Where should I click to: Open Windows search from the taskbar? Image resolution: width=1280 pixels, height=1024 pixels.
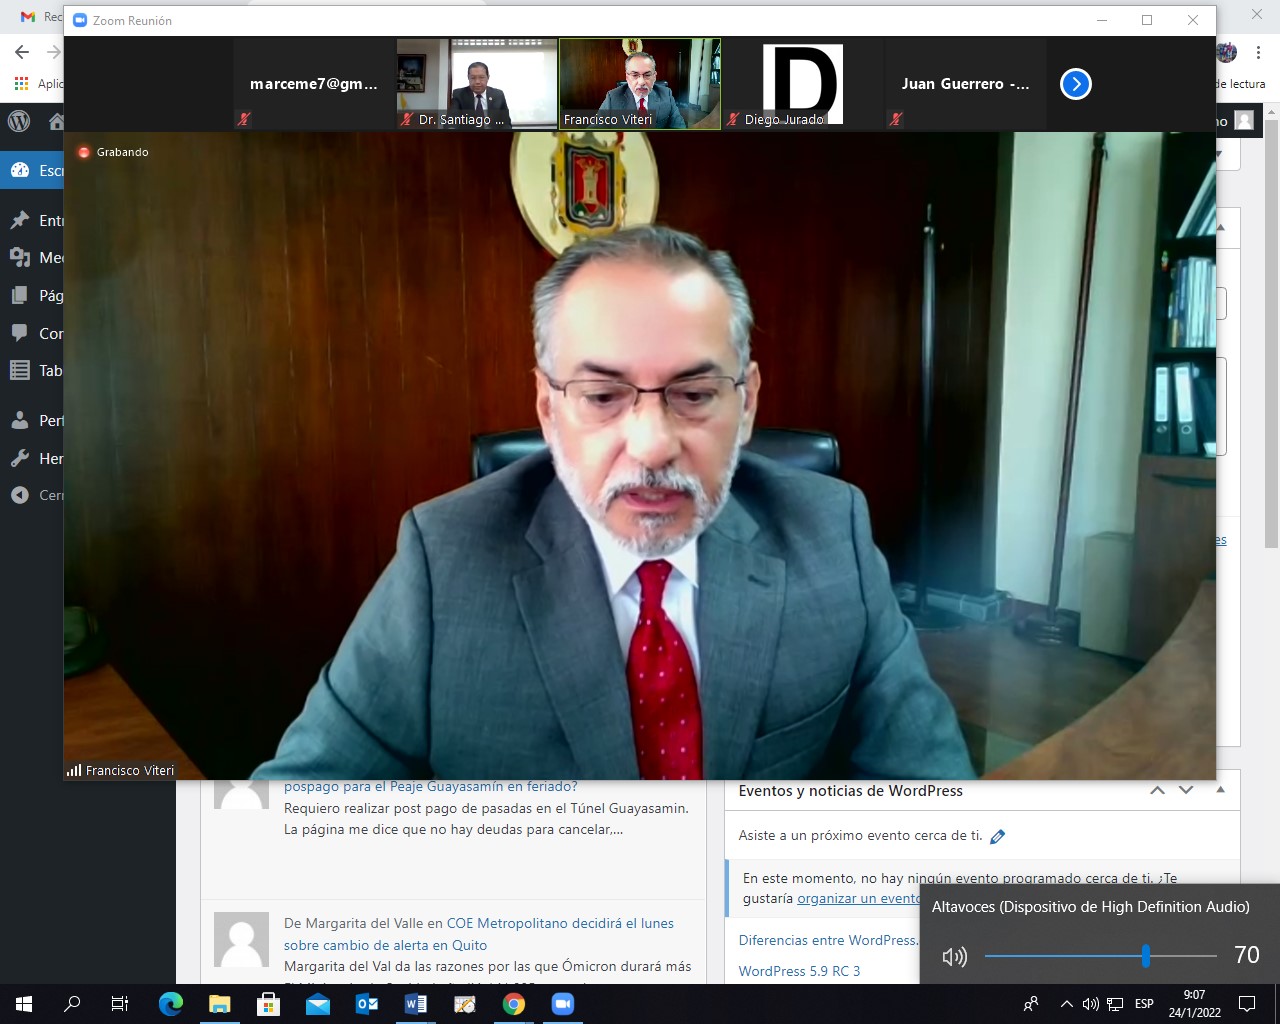72,1004
